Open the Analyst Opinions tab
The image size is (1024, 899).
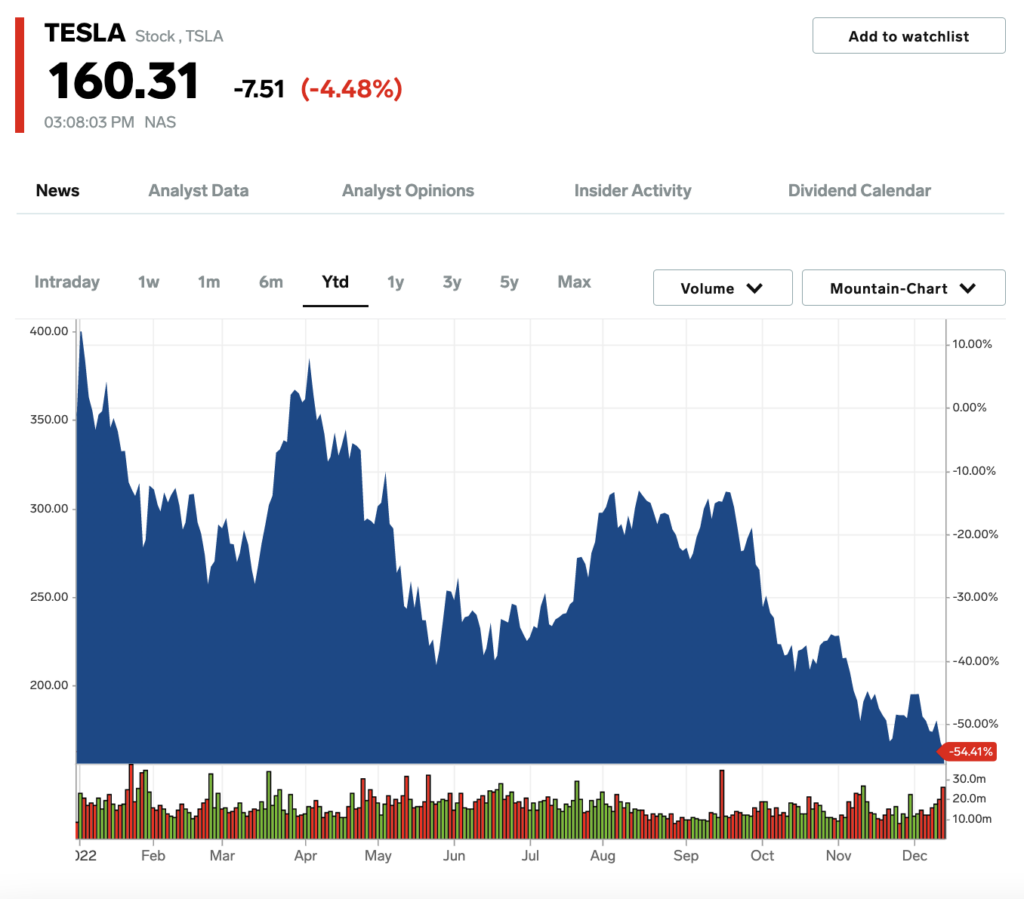408,191
